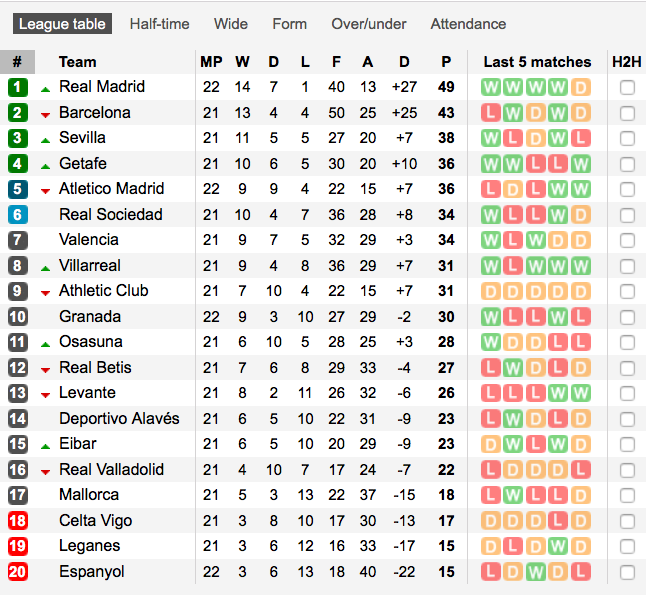Tick the H2H checkbox for Espanyol
This screenshot has width=650, height=595.
627,573
